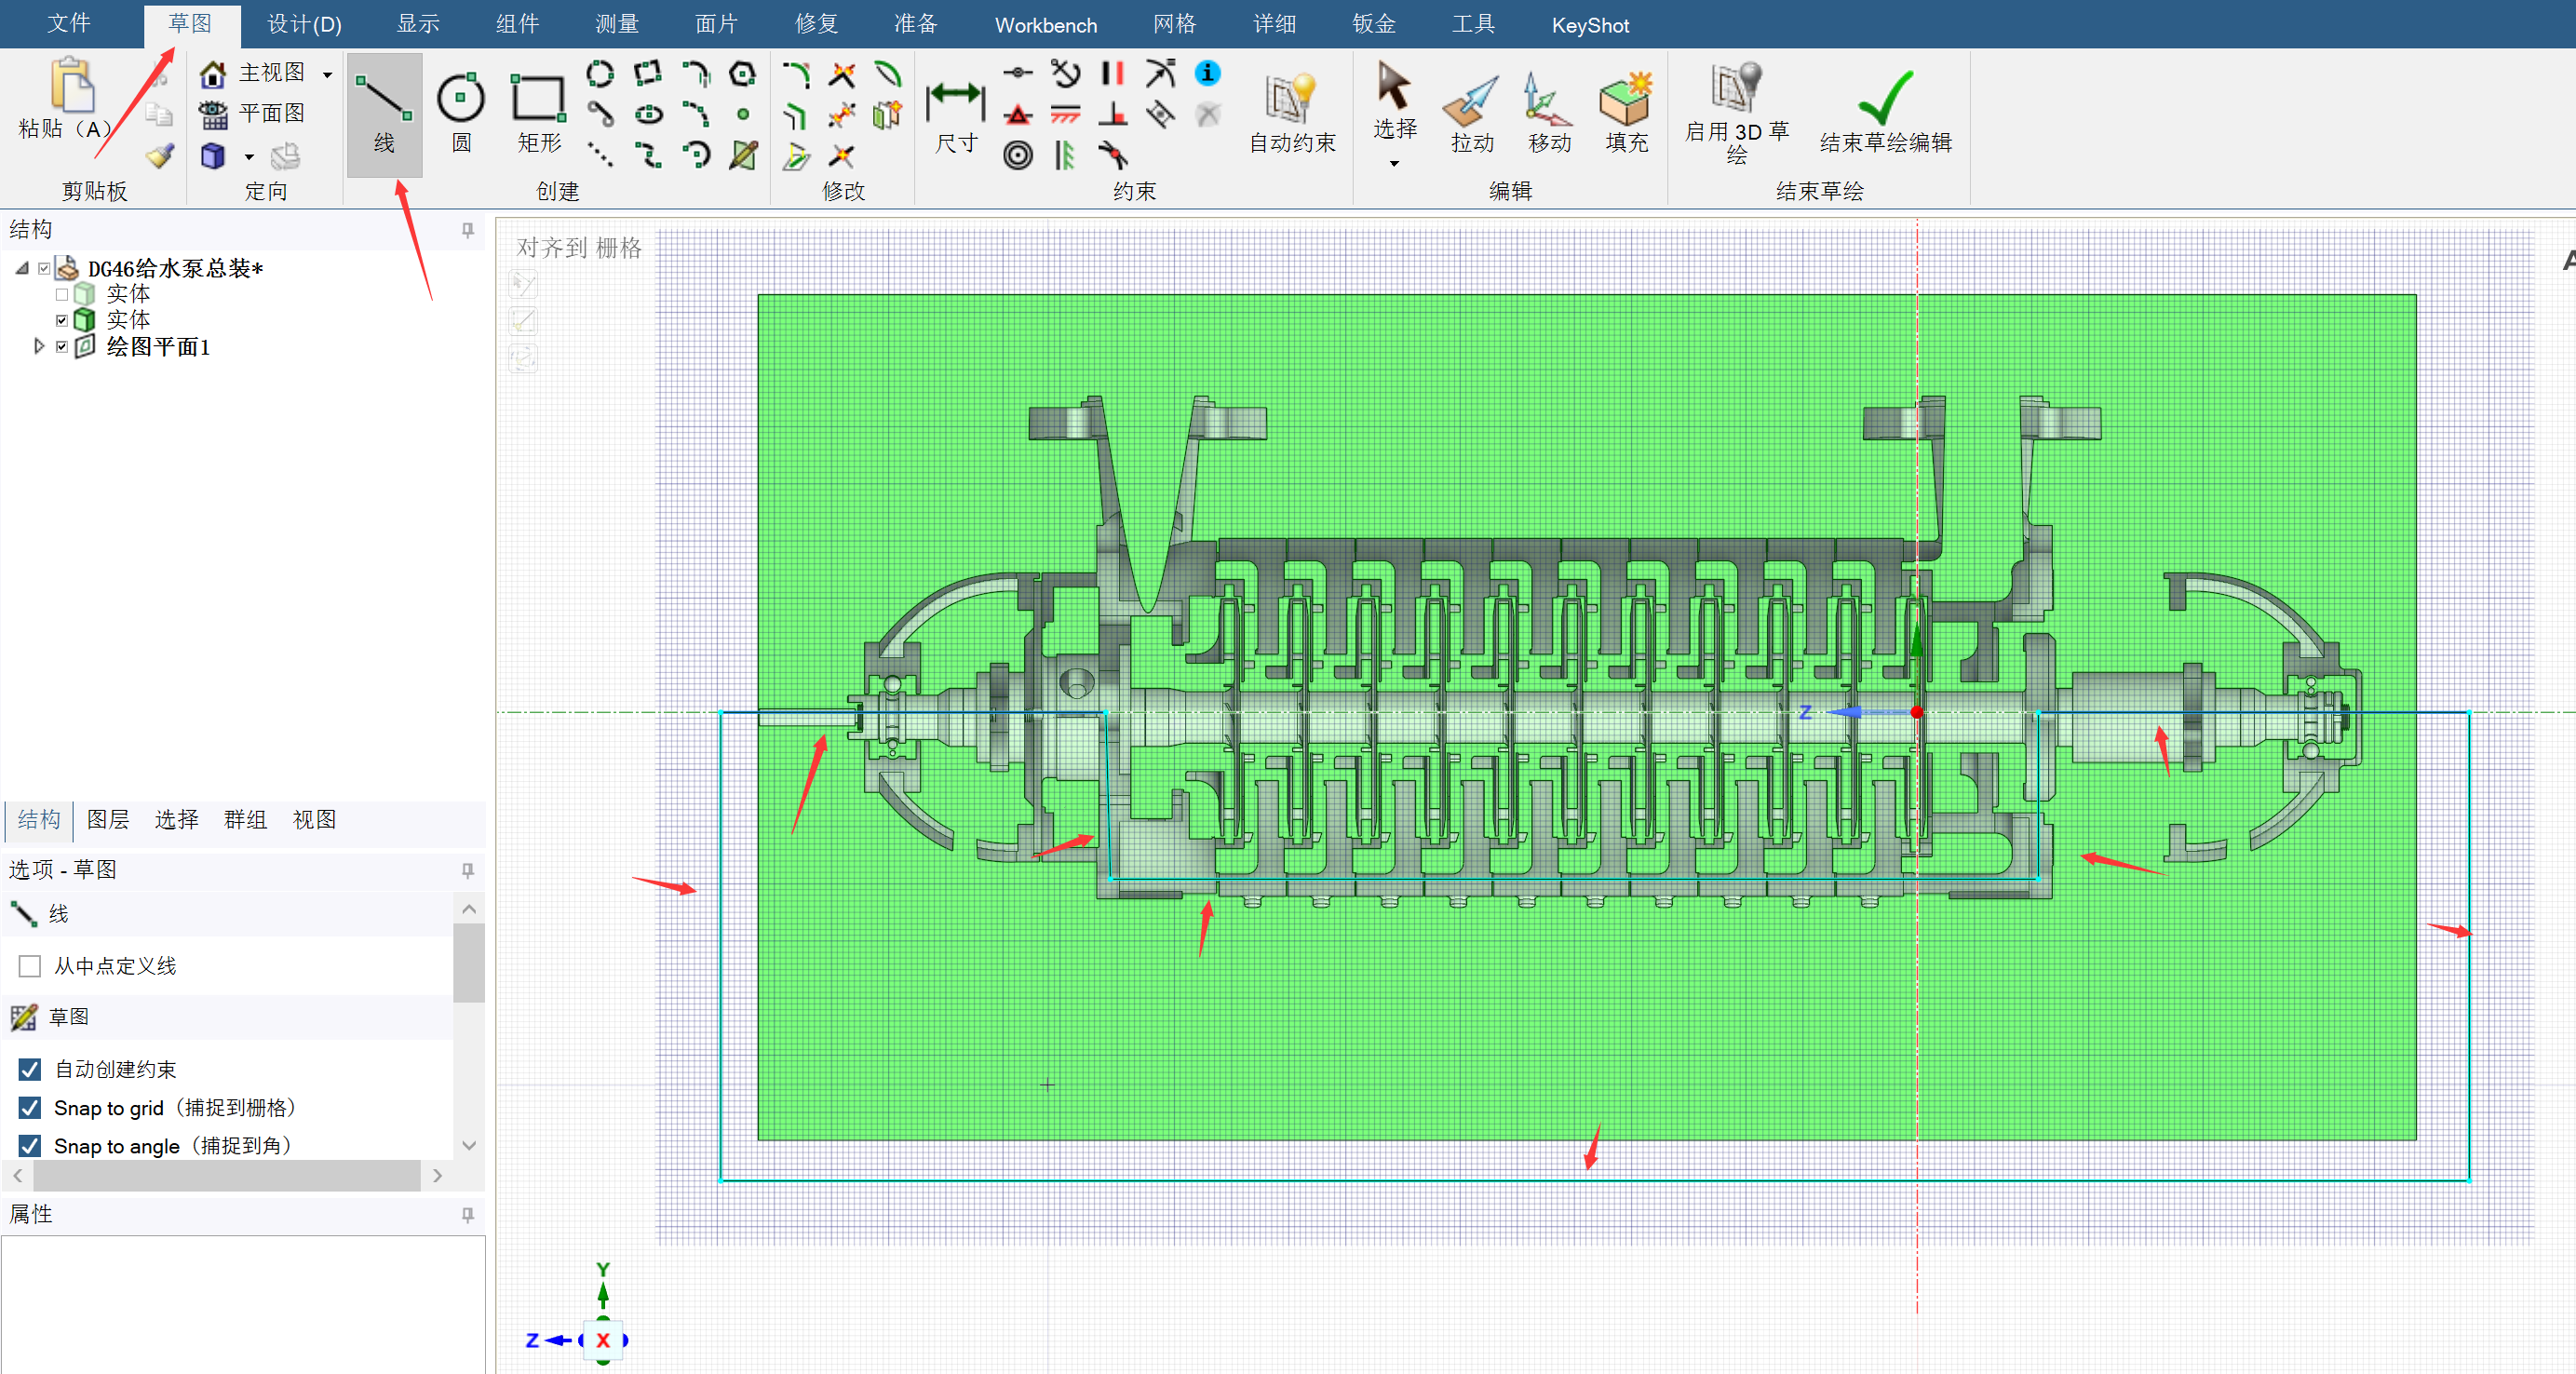Select the polygon sketch tool
This screenshot has width=2576, height=1374.
(742, 73)
